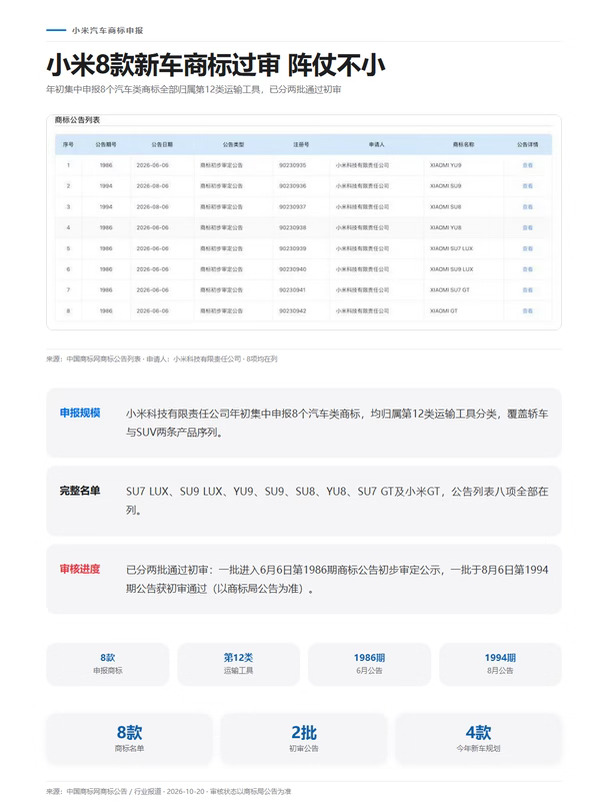The image size is (608, 812).
Task: Open the 查看 link for XIAOMI SU7 LUX
Action: 527,249
